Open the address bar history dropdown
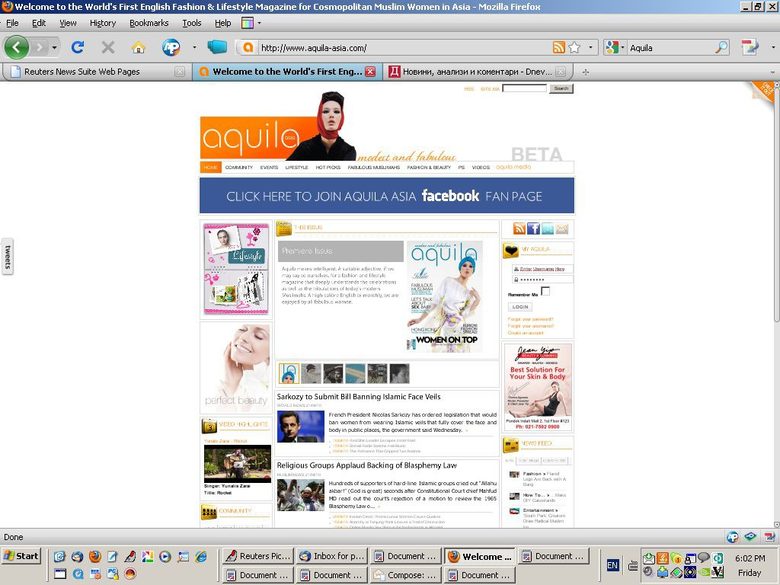Image resolution: width=780 pixels, height=585 pixels. tap(590, 48)
